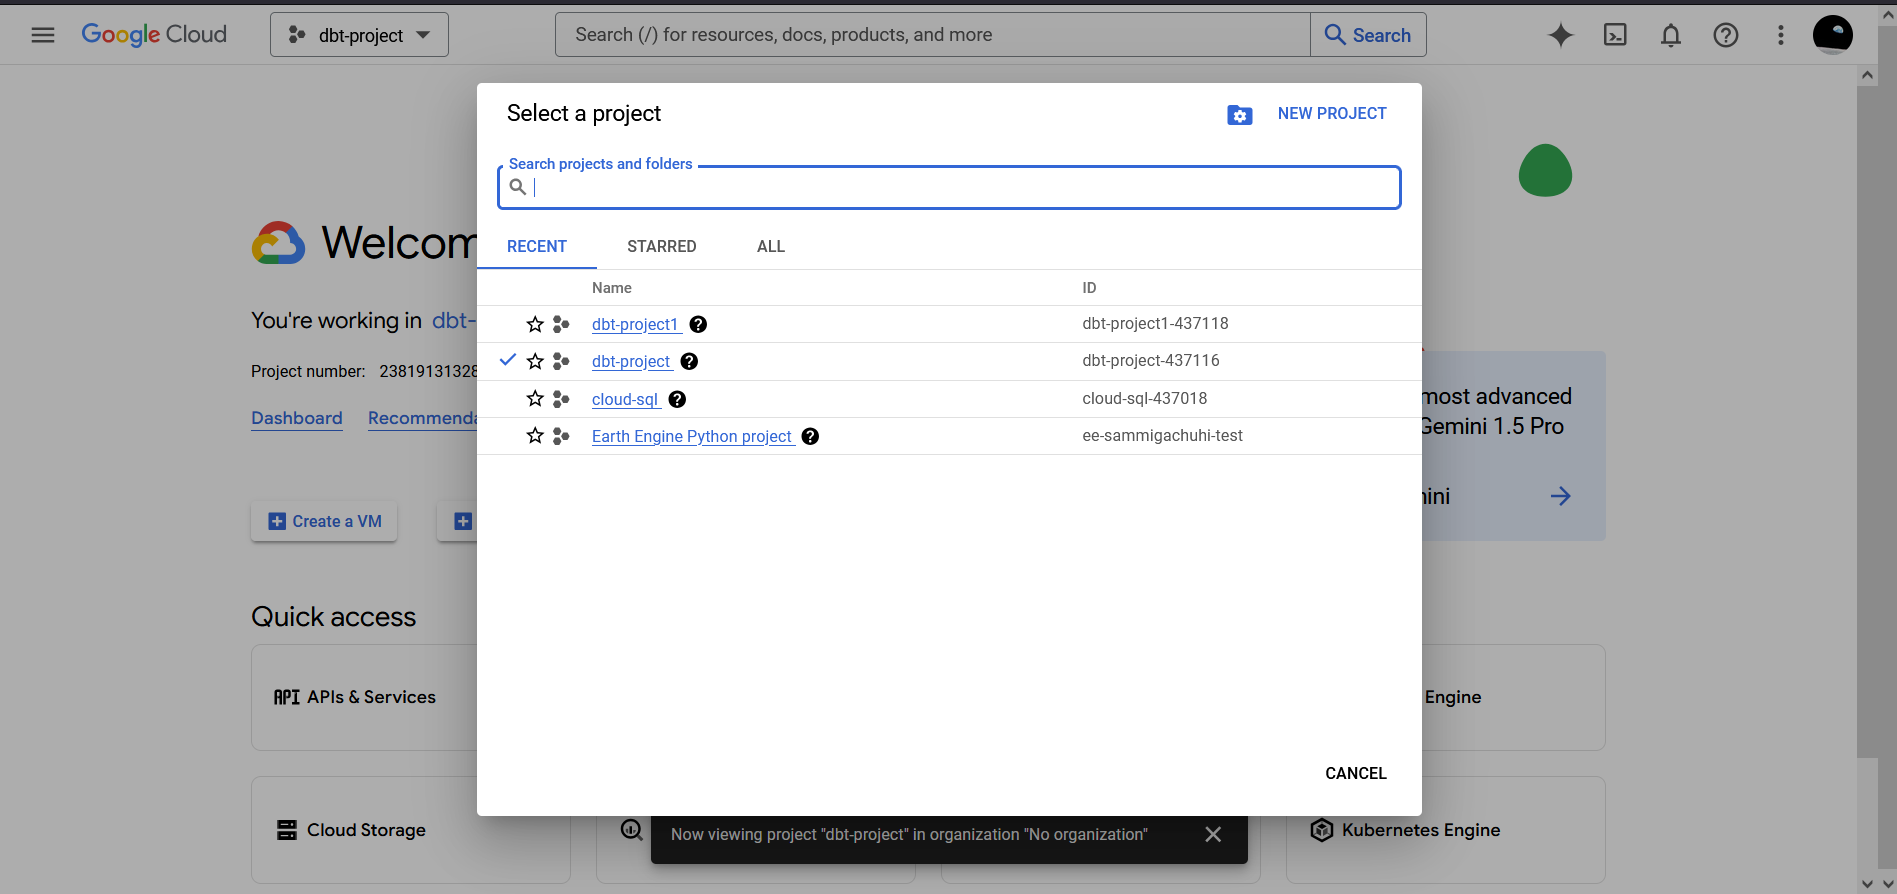Click the project type icon for dbt-project

561,361
